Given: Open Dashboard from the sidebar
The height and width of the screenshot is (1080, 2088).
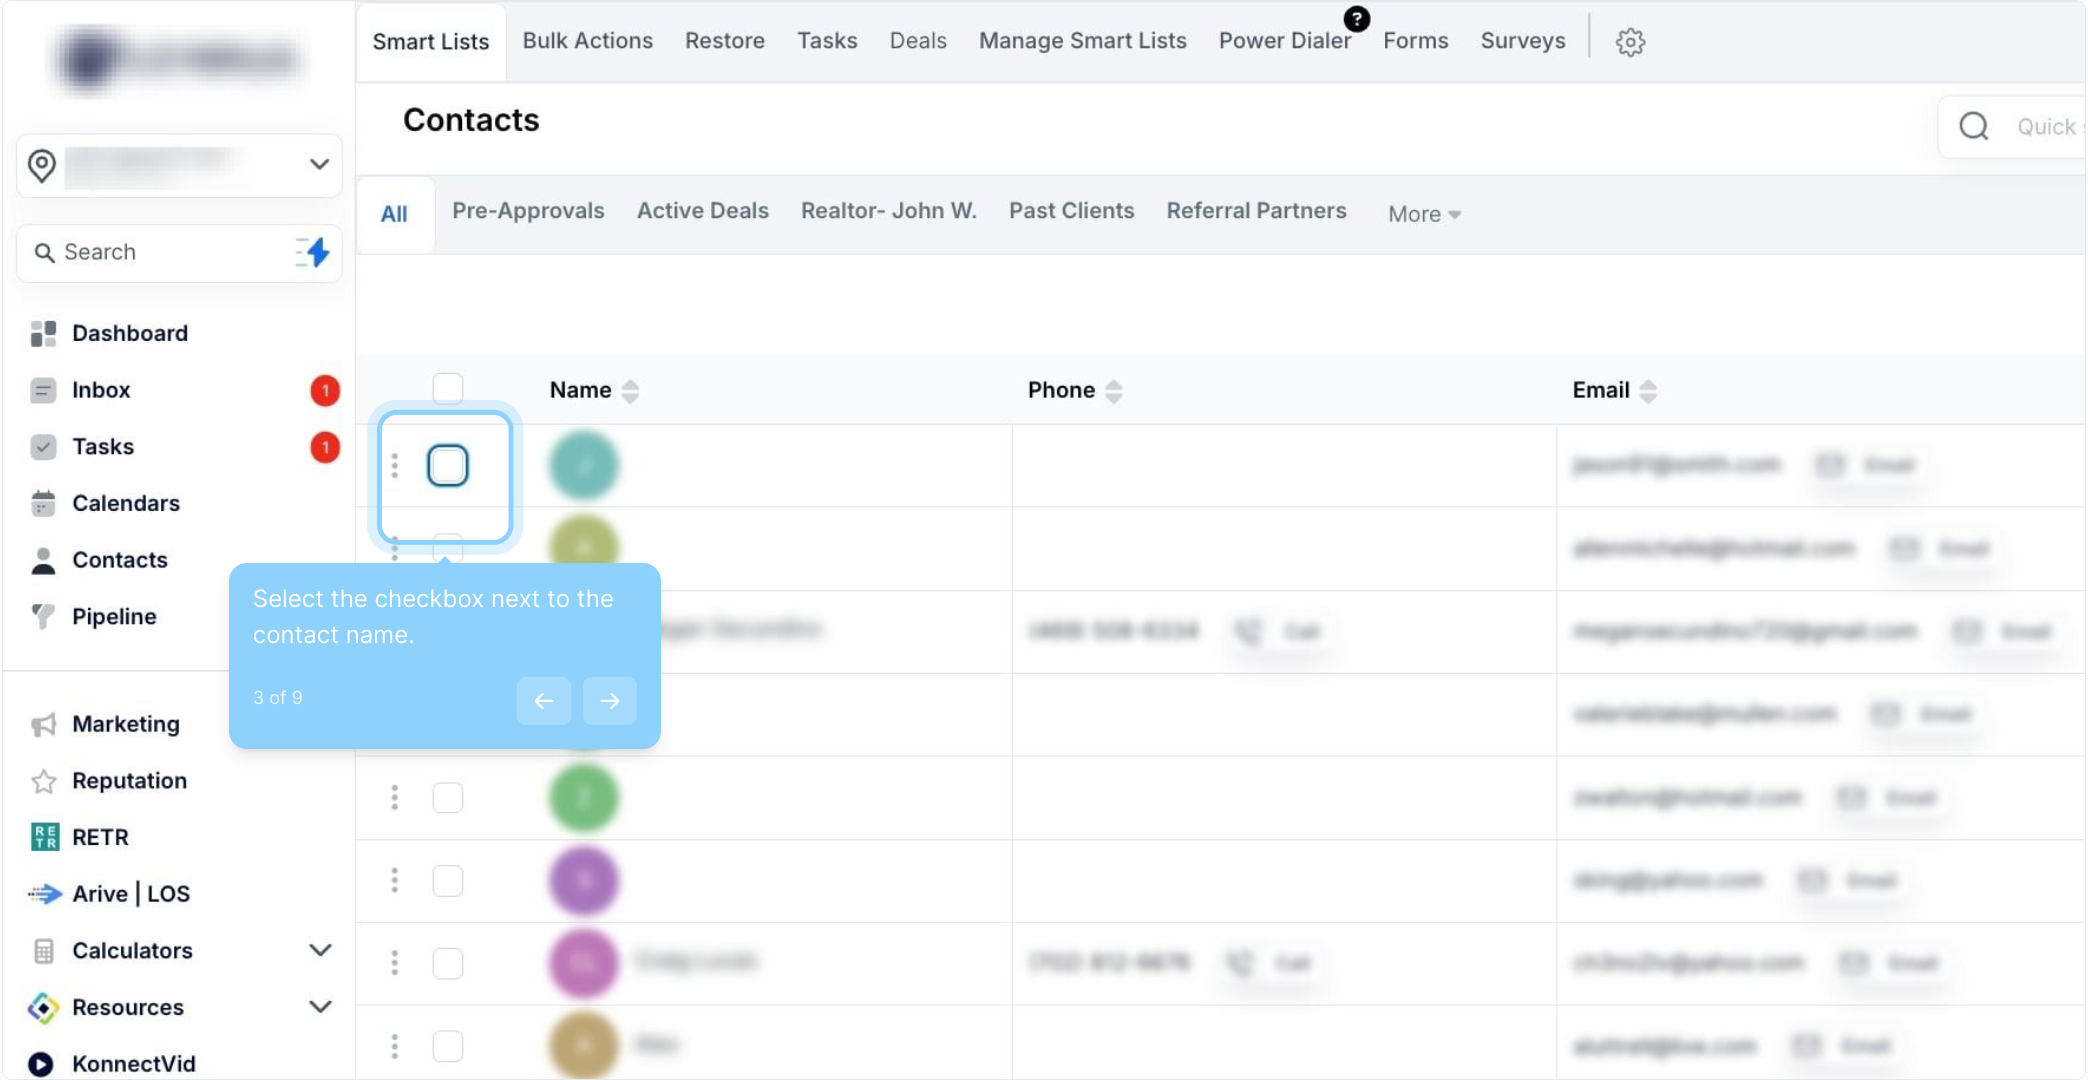Looking at the screenshot, I should (x=129, y=333).
